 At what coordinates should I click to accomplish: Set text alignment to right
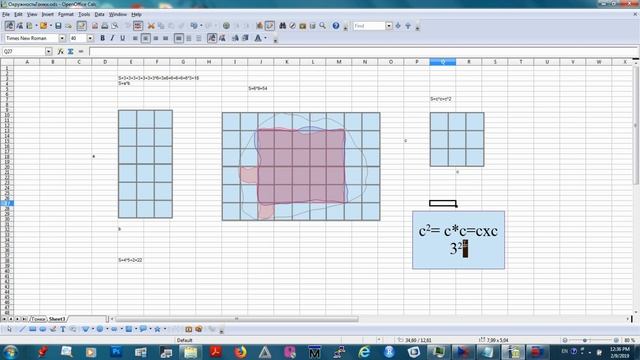tap(156, 38)
